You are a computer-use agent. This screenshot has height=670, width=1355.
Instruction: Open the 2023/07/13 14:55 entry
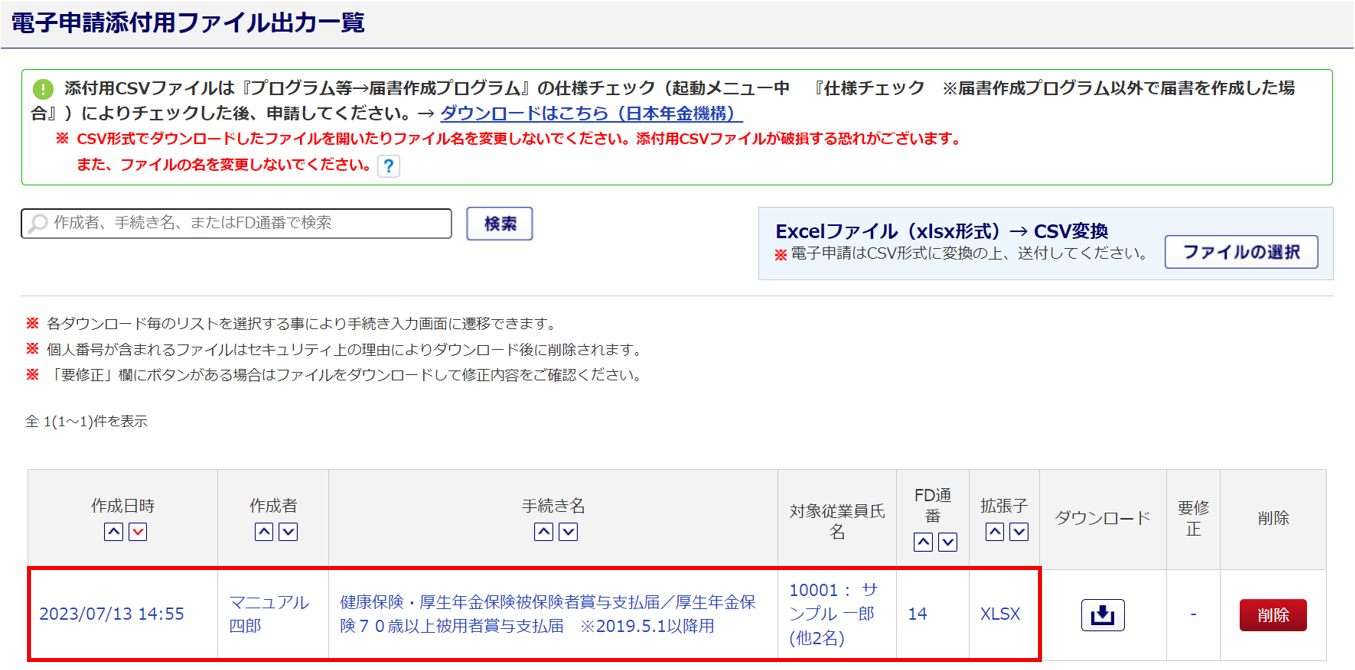click(x=112, y=614)
